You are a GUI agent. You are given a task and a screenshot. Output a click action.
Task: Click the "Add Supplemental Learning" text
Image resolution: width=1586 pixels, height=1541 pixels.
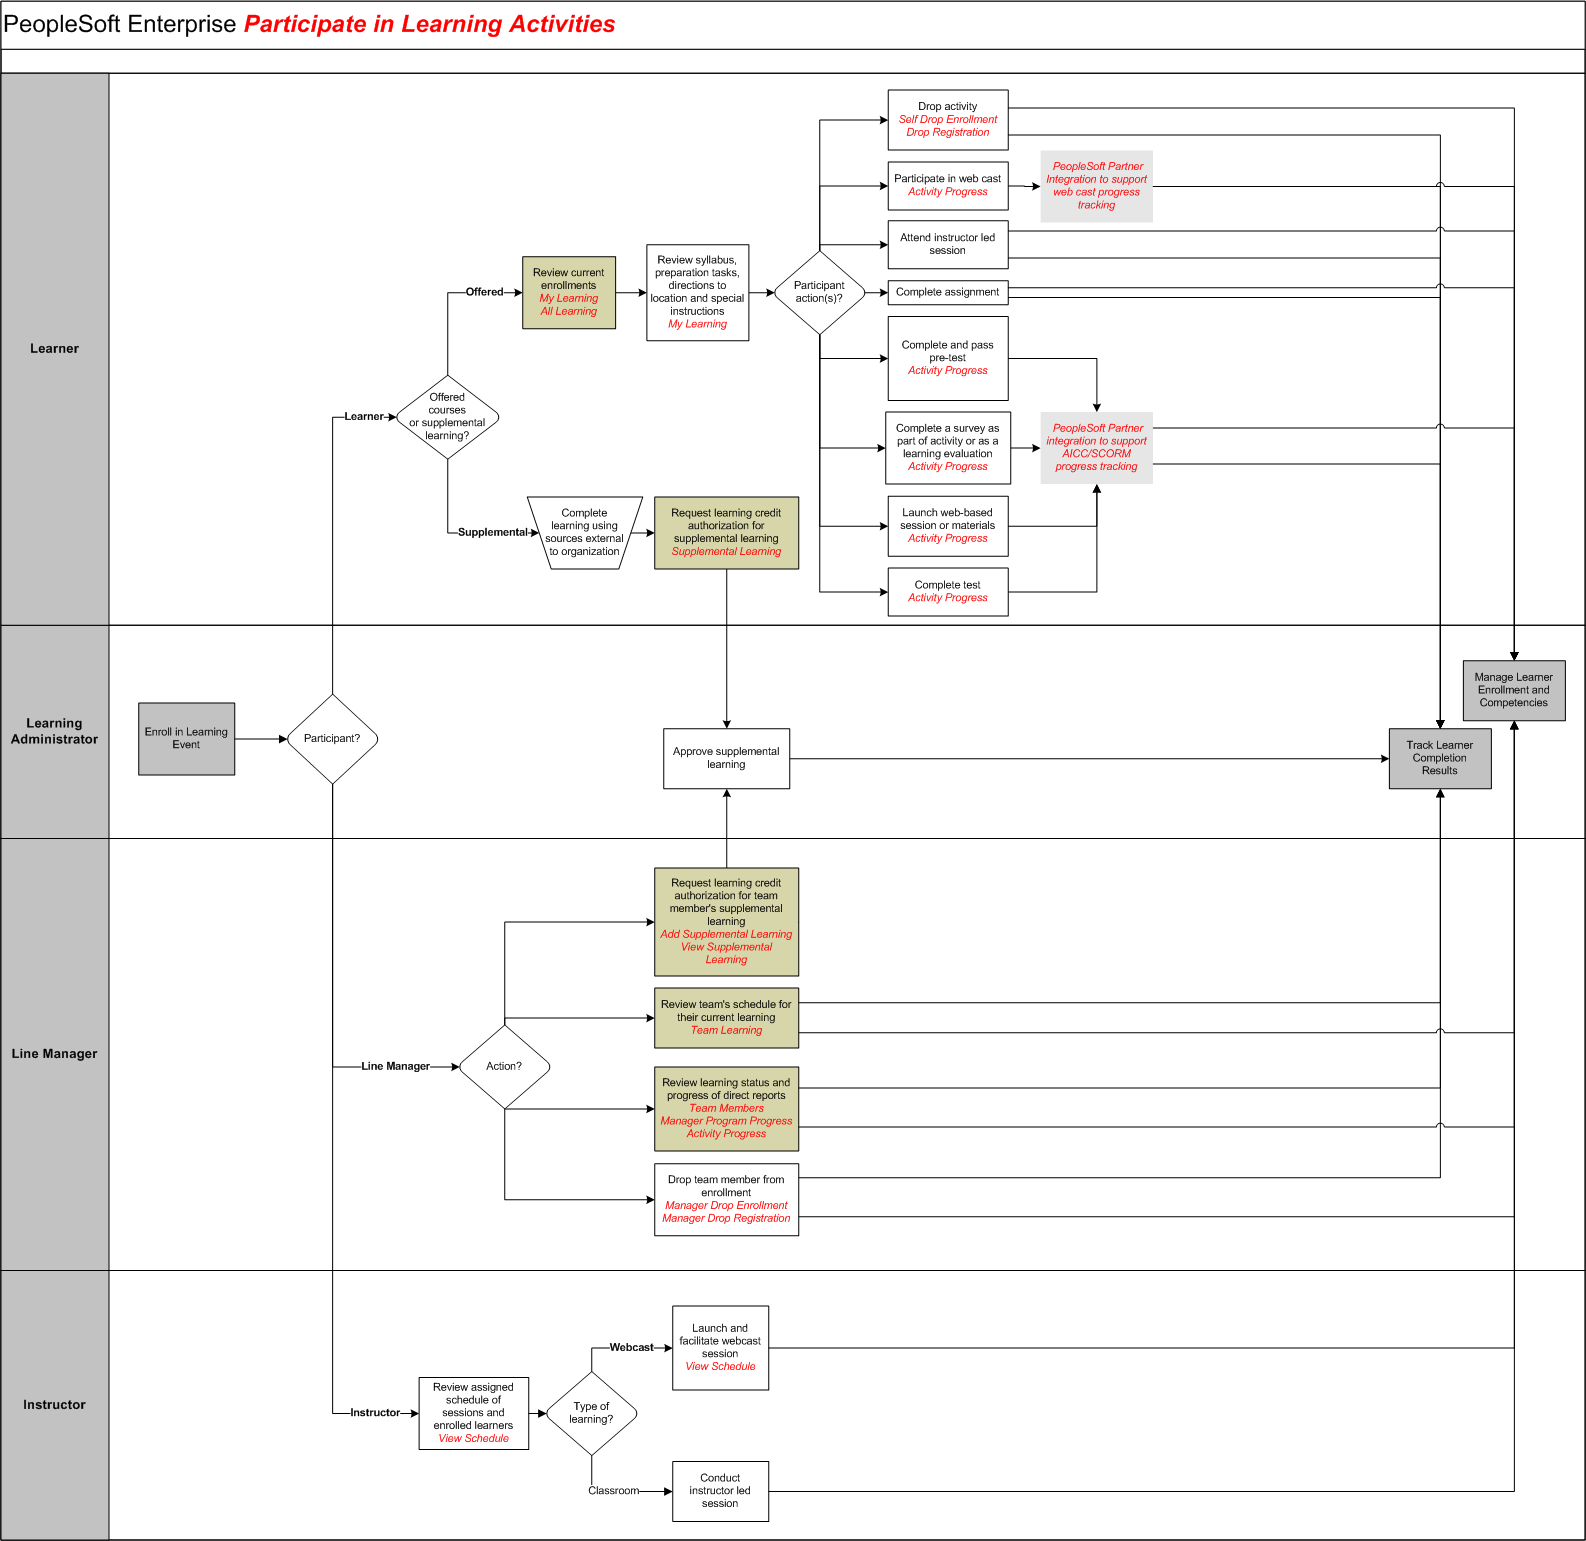(x=727, y=935)
